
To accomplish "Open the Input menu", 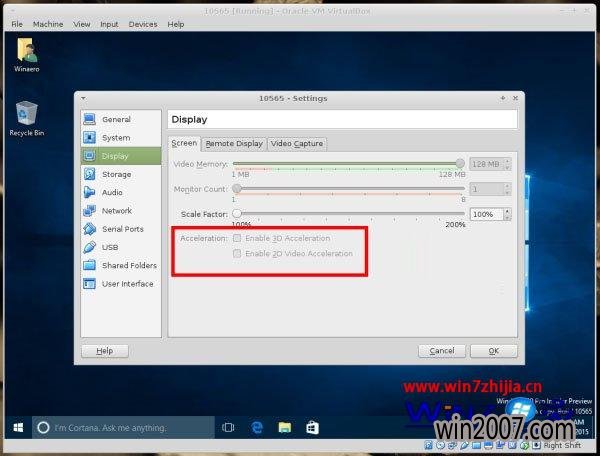I will pyautogui.click(x=109, y=24).
